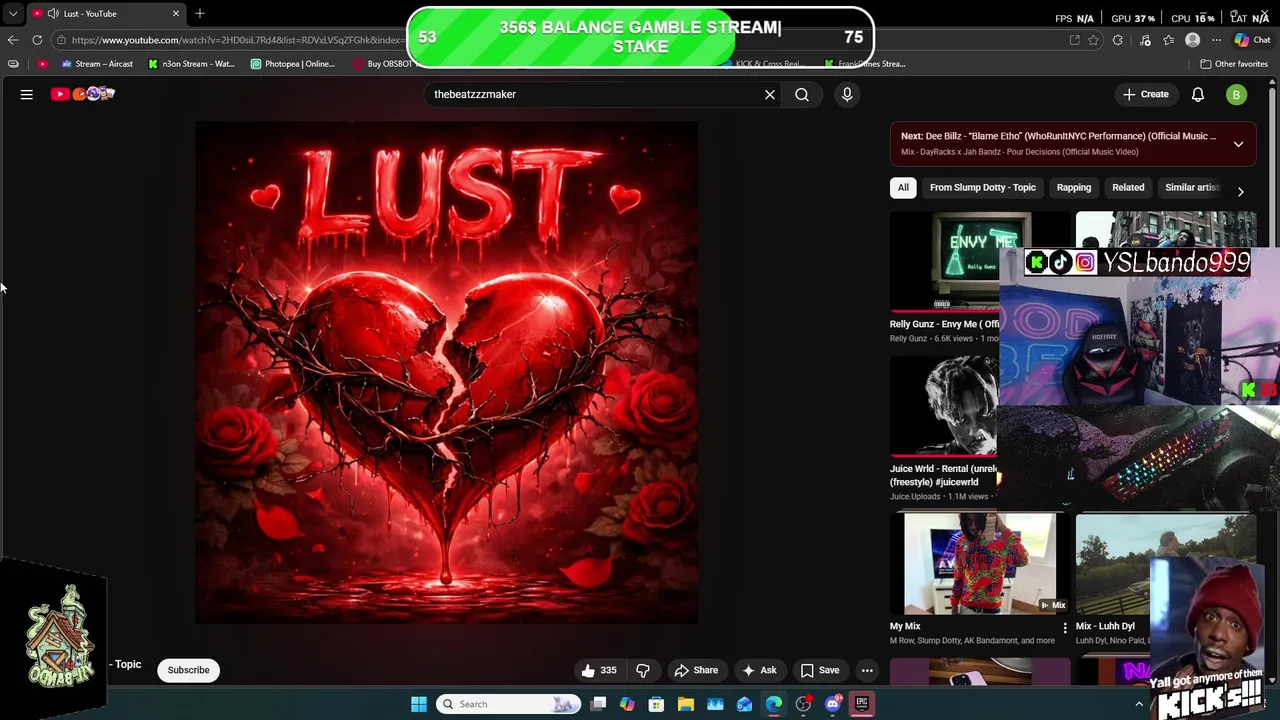Screen dimensions: 1280x720
Task: Open Epic Games Launcher on taskbar
Action: [862, 704]
